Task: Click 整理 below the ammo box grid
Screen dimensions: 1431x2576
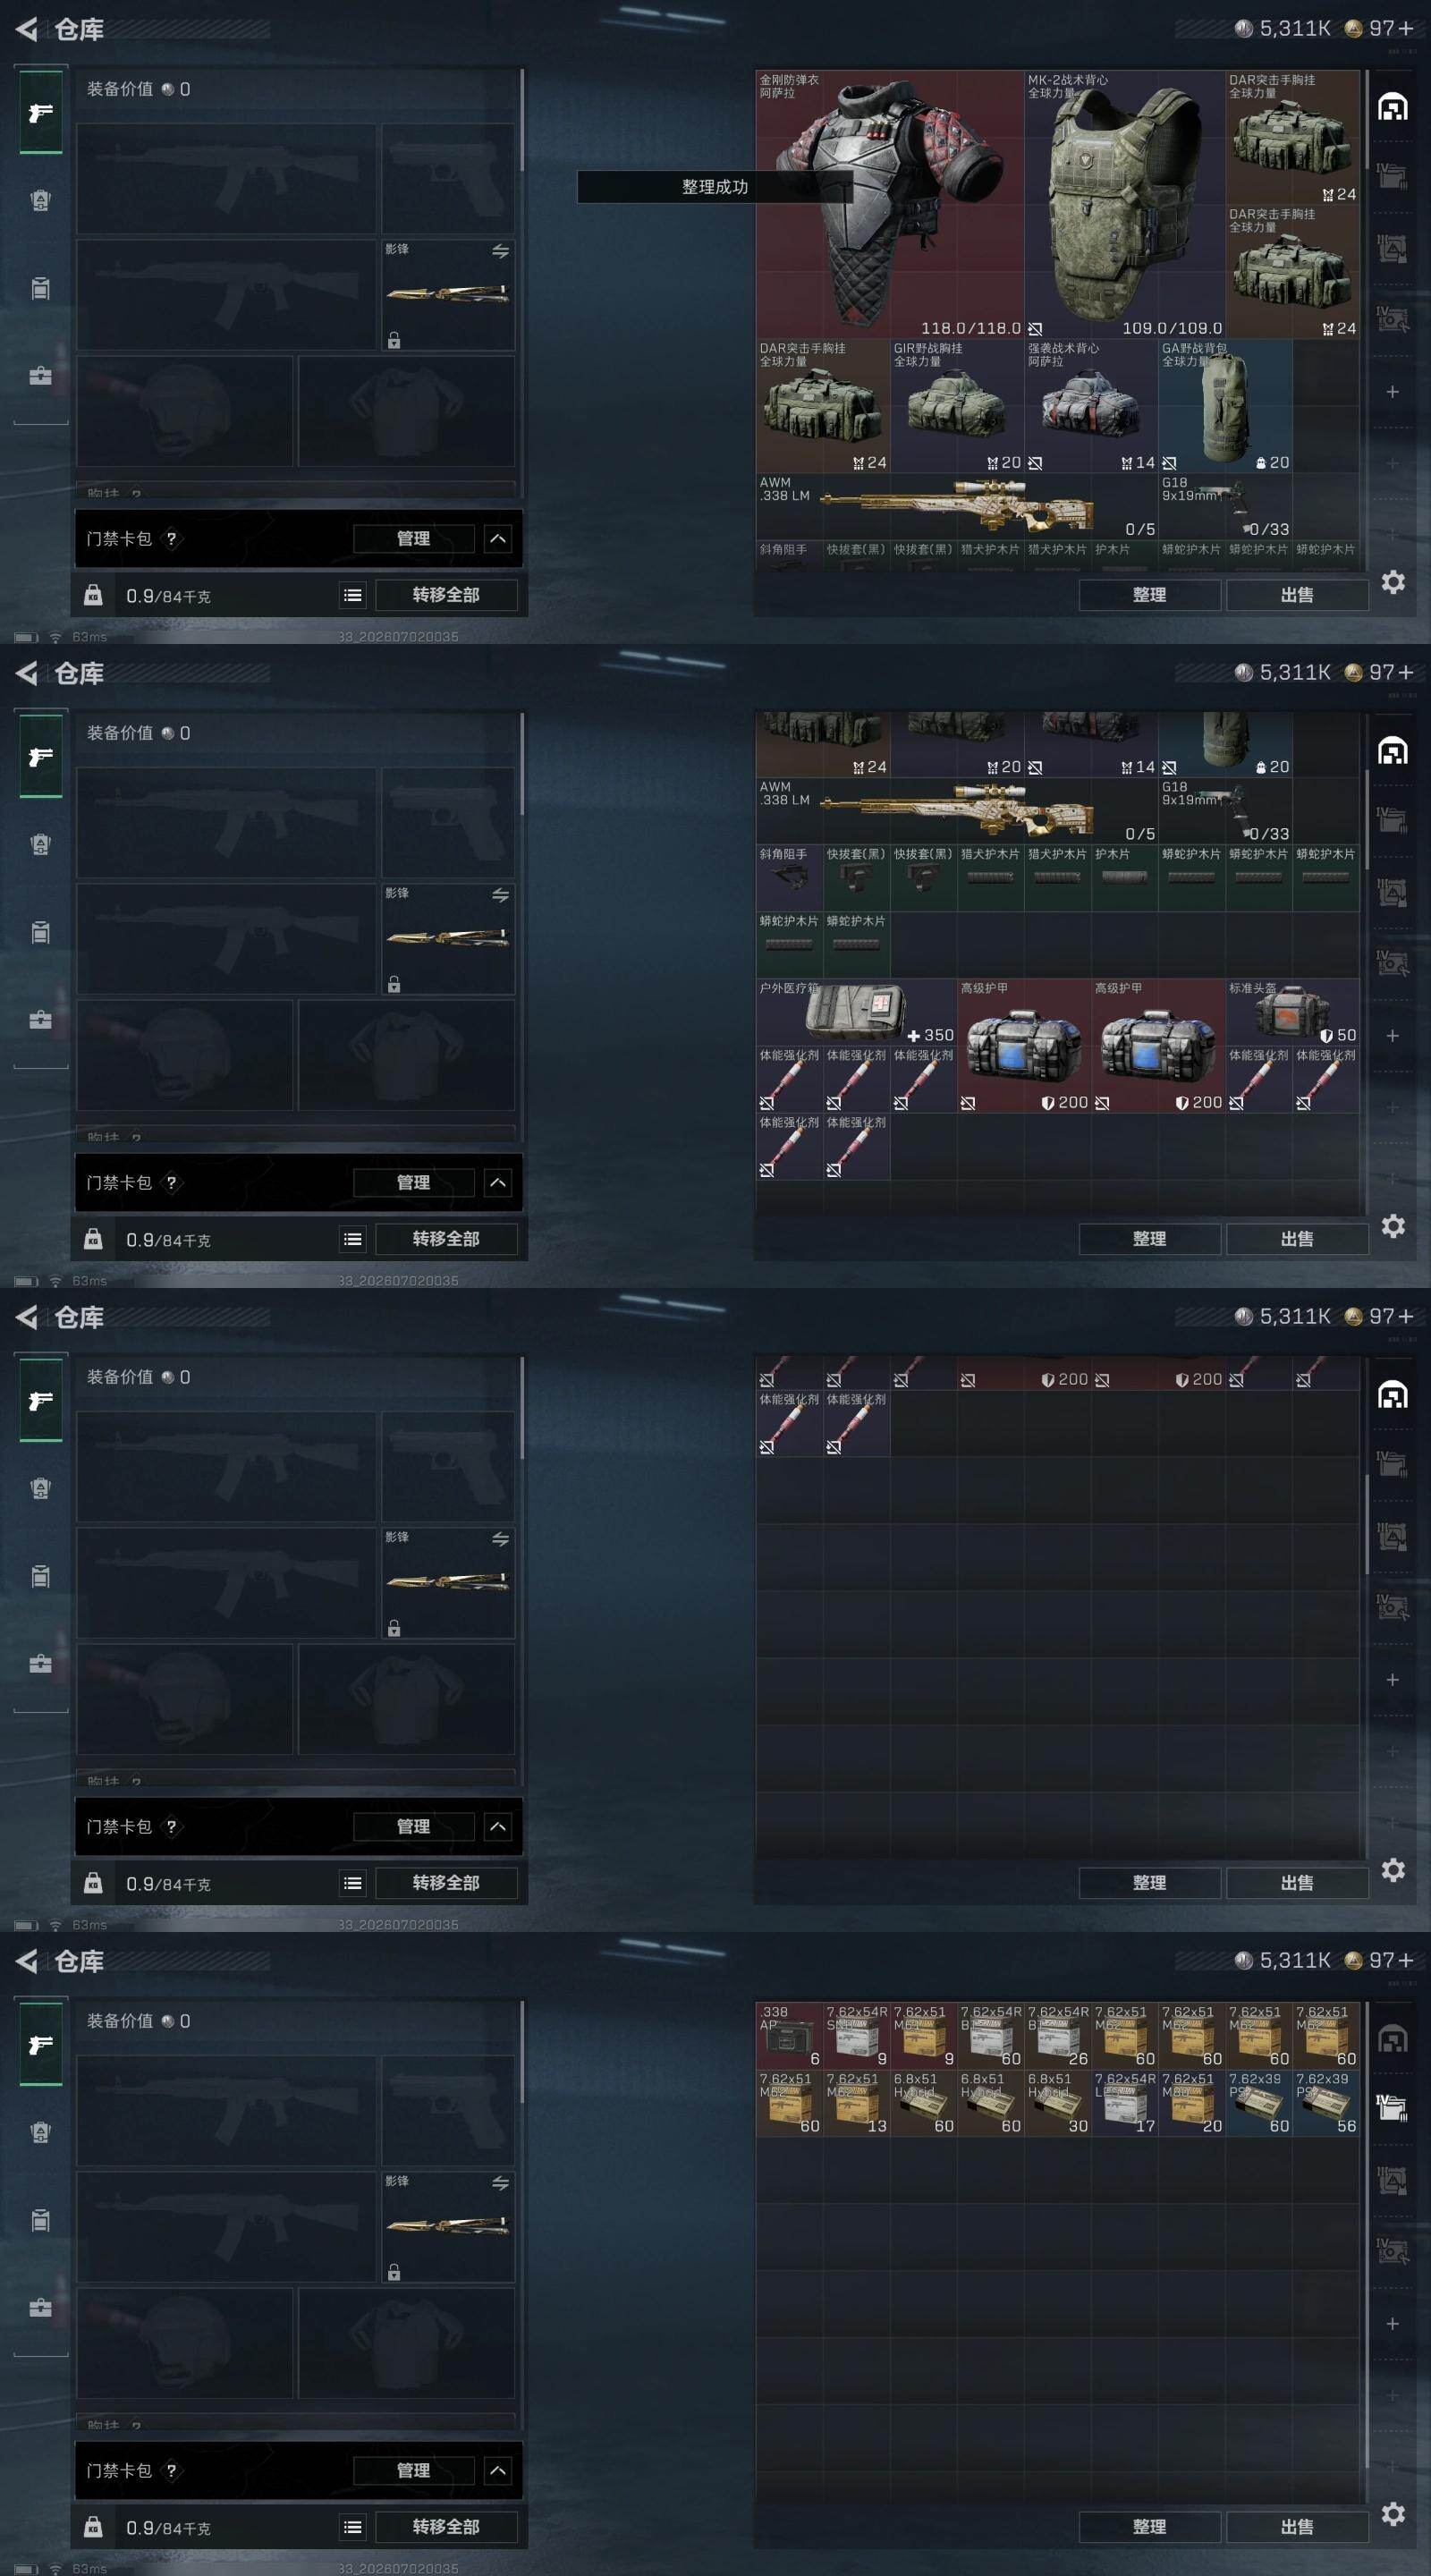Action: tap(1149, 2527)
